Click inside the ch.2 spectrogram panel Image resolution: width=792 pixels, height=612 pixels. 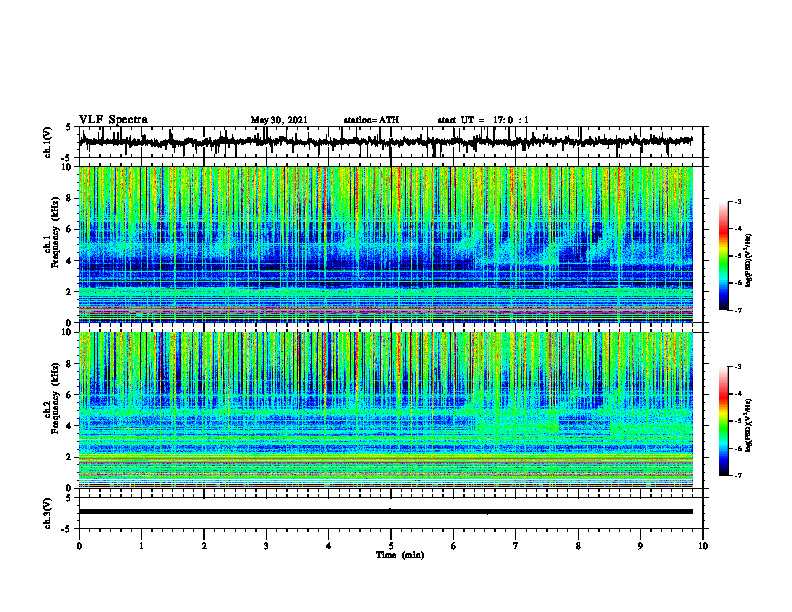tap(385, 410)
